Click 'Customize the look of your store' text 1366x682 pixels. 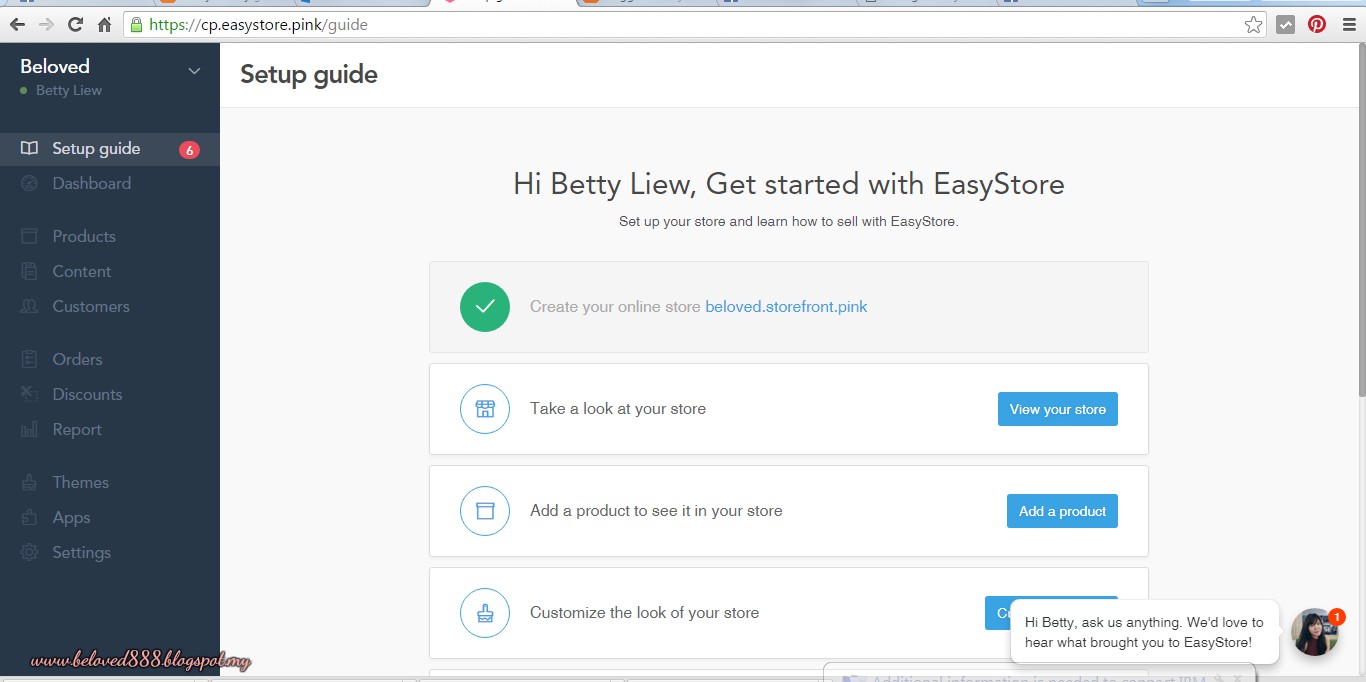coord(644,612)
